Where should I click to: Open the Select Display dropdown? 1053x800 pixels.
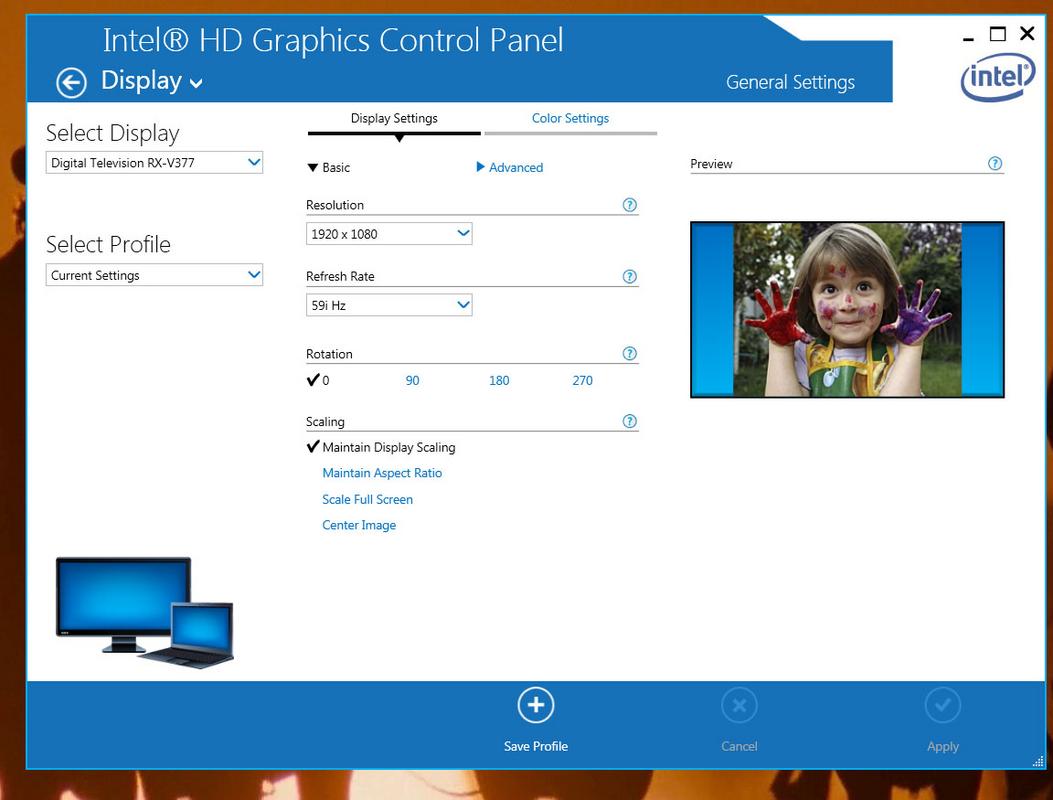154,163
